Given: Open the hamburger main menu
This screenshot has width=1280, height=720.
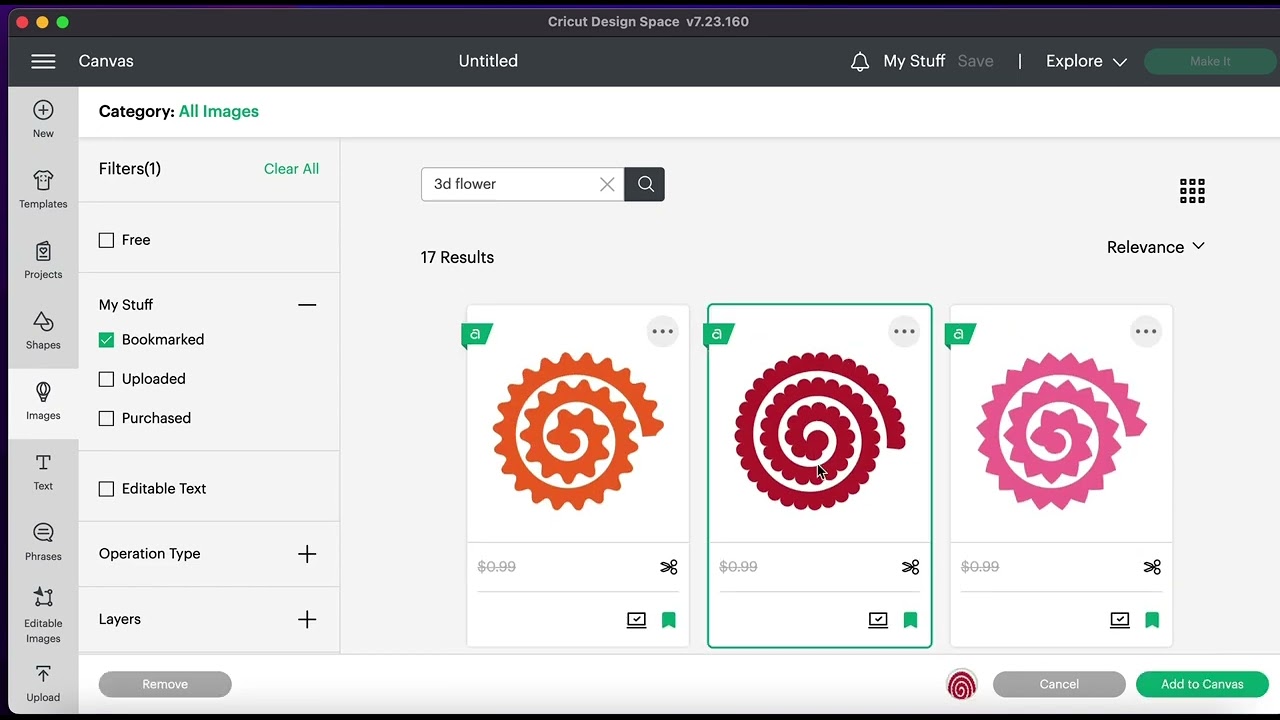Looking at the screenshot, I should [x=43, y=61].
